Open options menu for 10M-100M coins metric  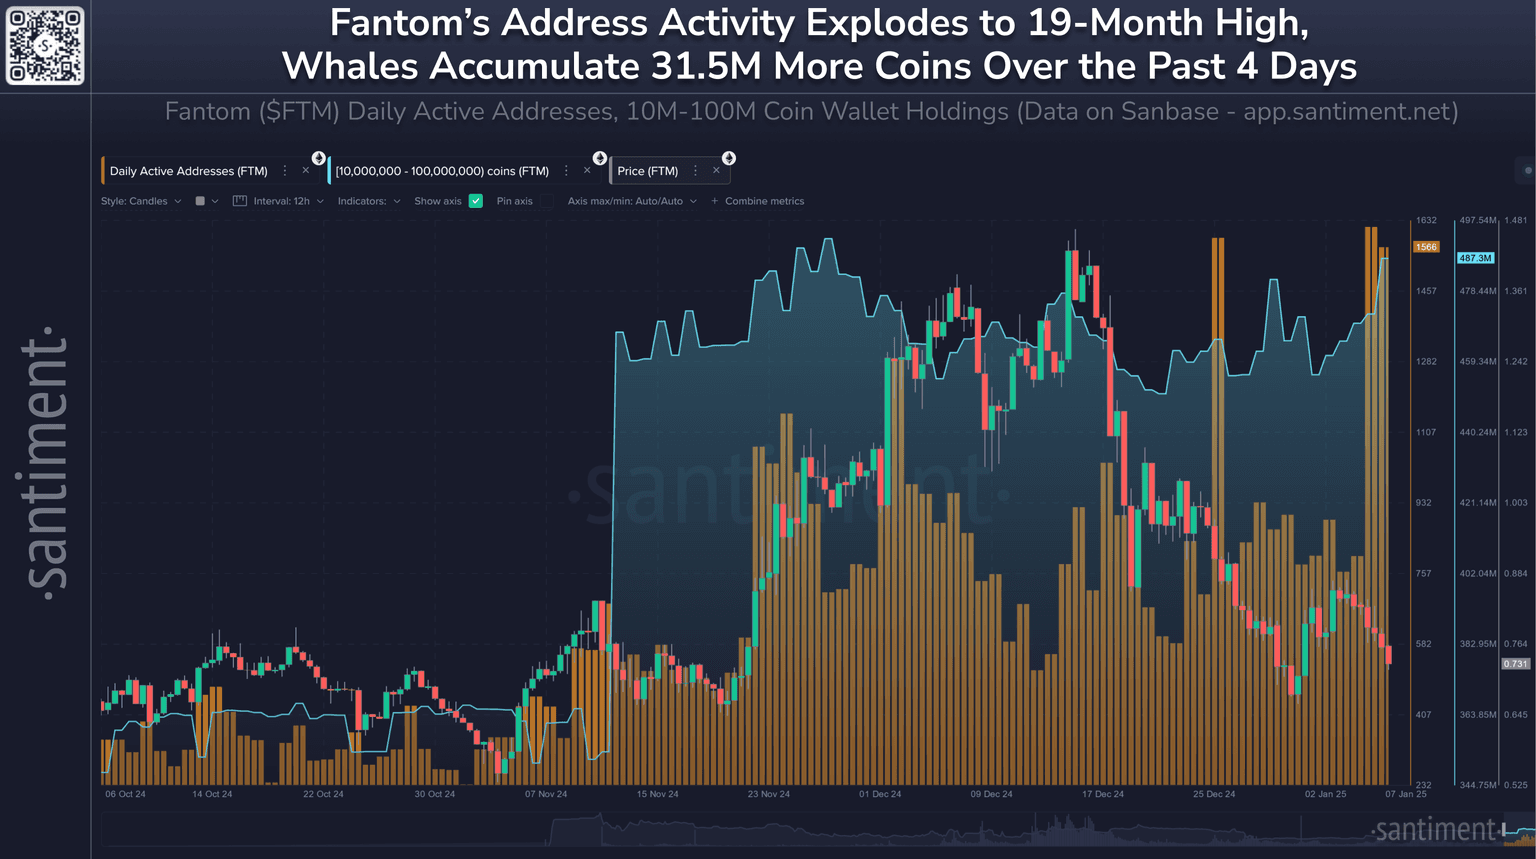(566, 171)
